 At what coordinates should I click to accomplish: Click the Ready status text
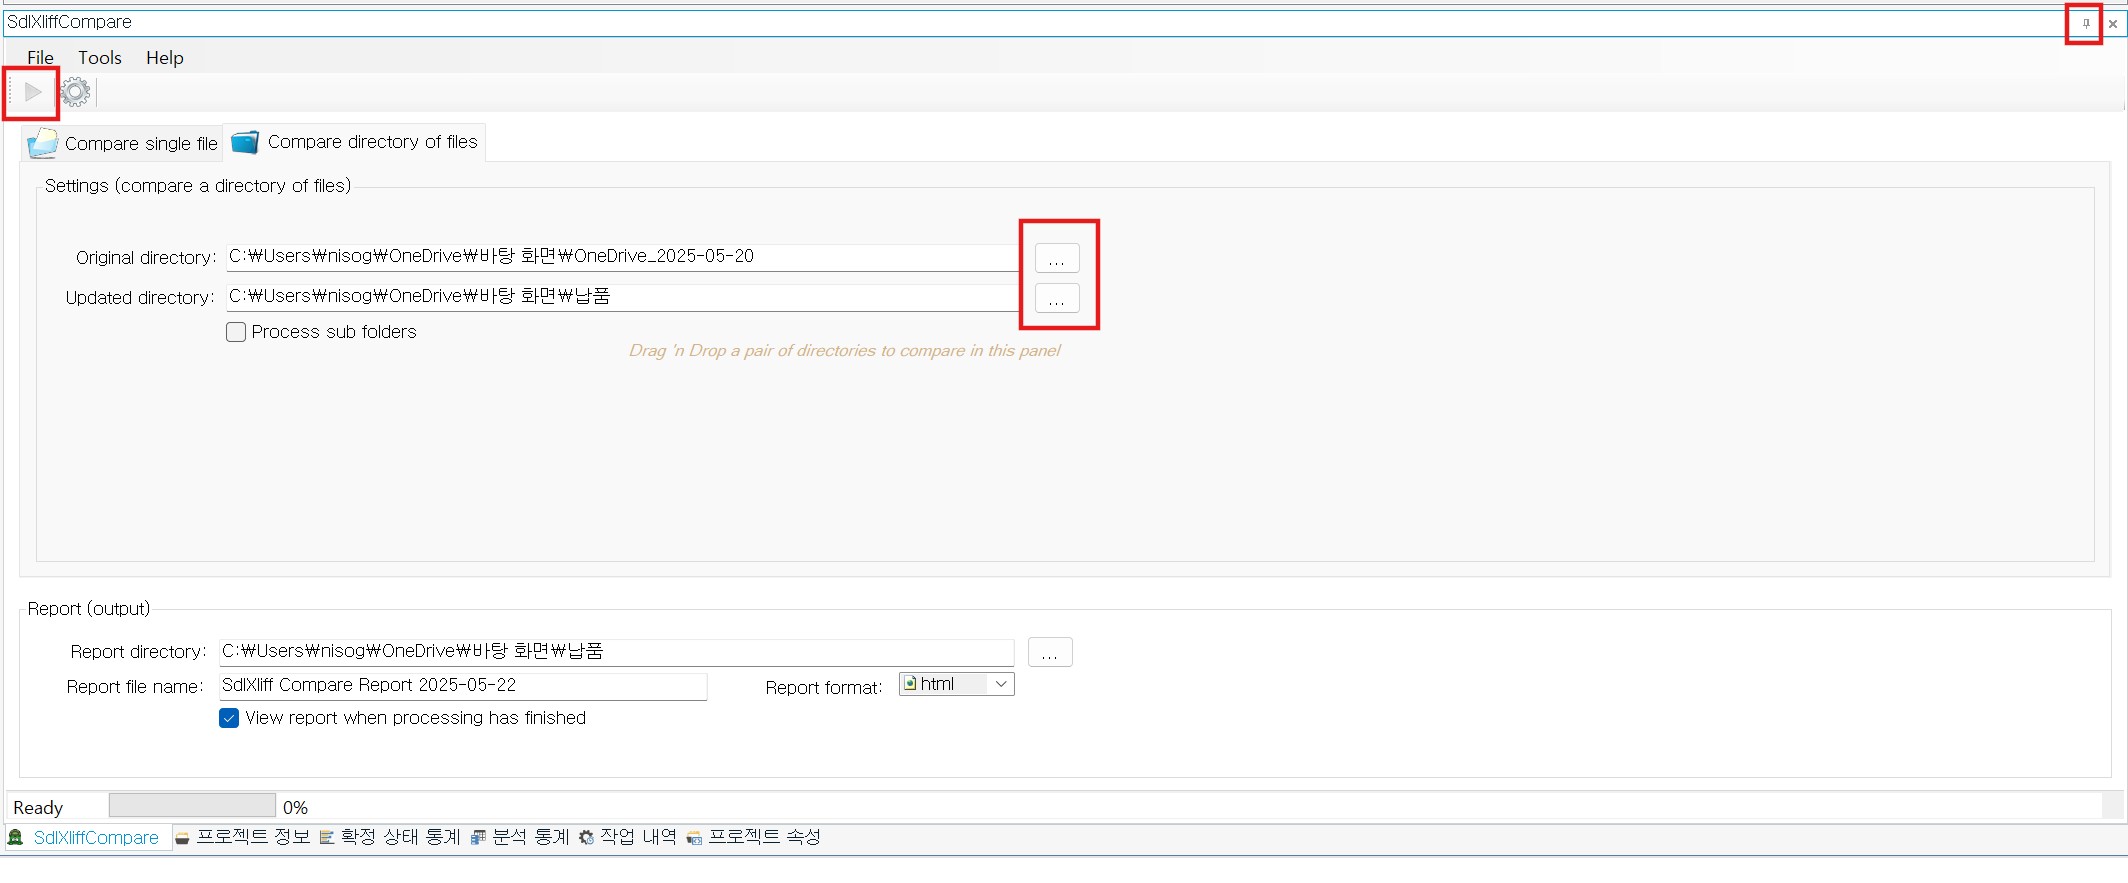38,808
